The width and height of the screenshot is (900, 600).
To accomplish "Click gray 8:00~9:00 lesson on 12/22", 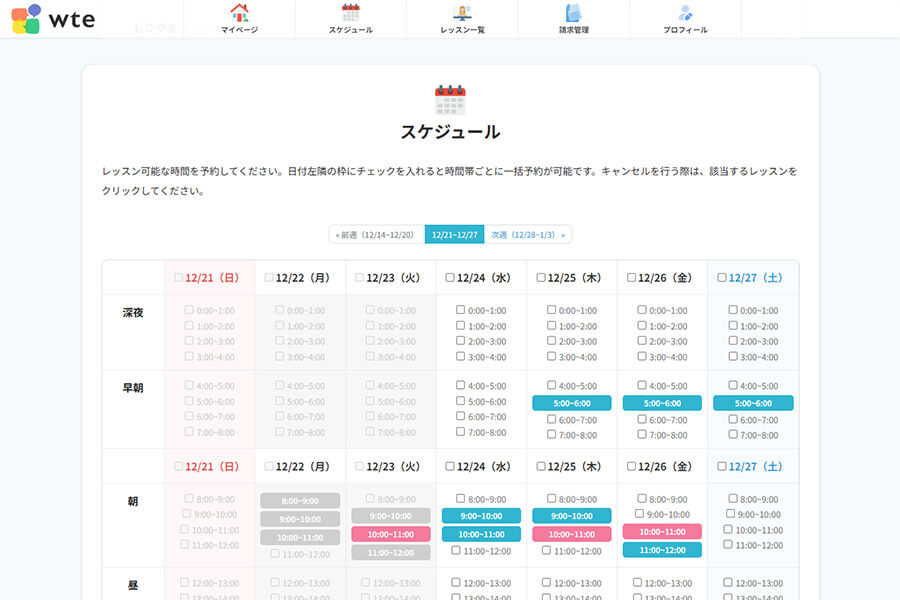I will (x=300, y=500).
